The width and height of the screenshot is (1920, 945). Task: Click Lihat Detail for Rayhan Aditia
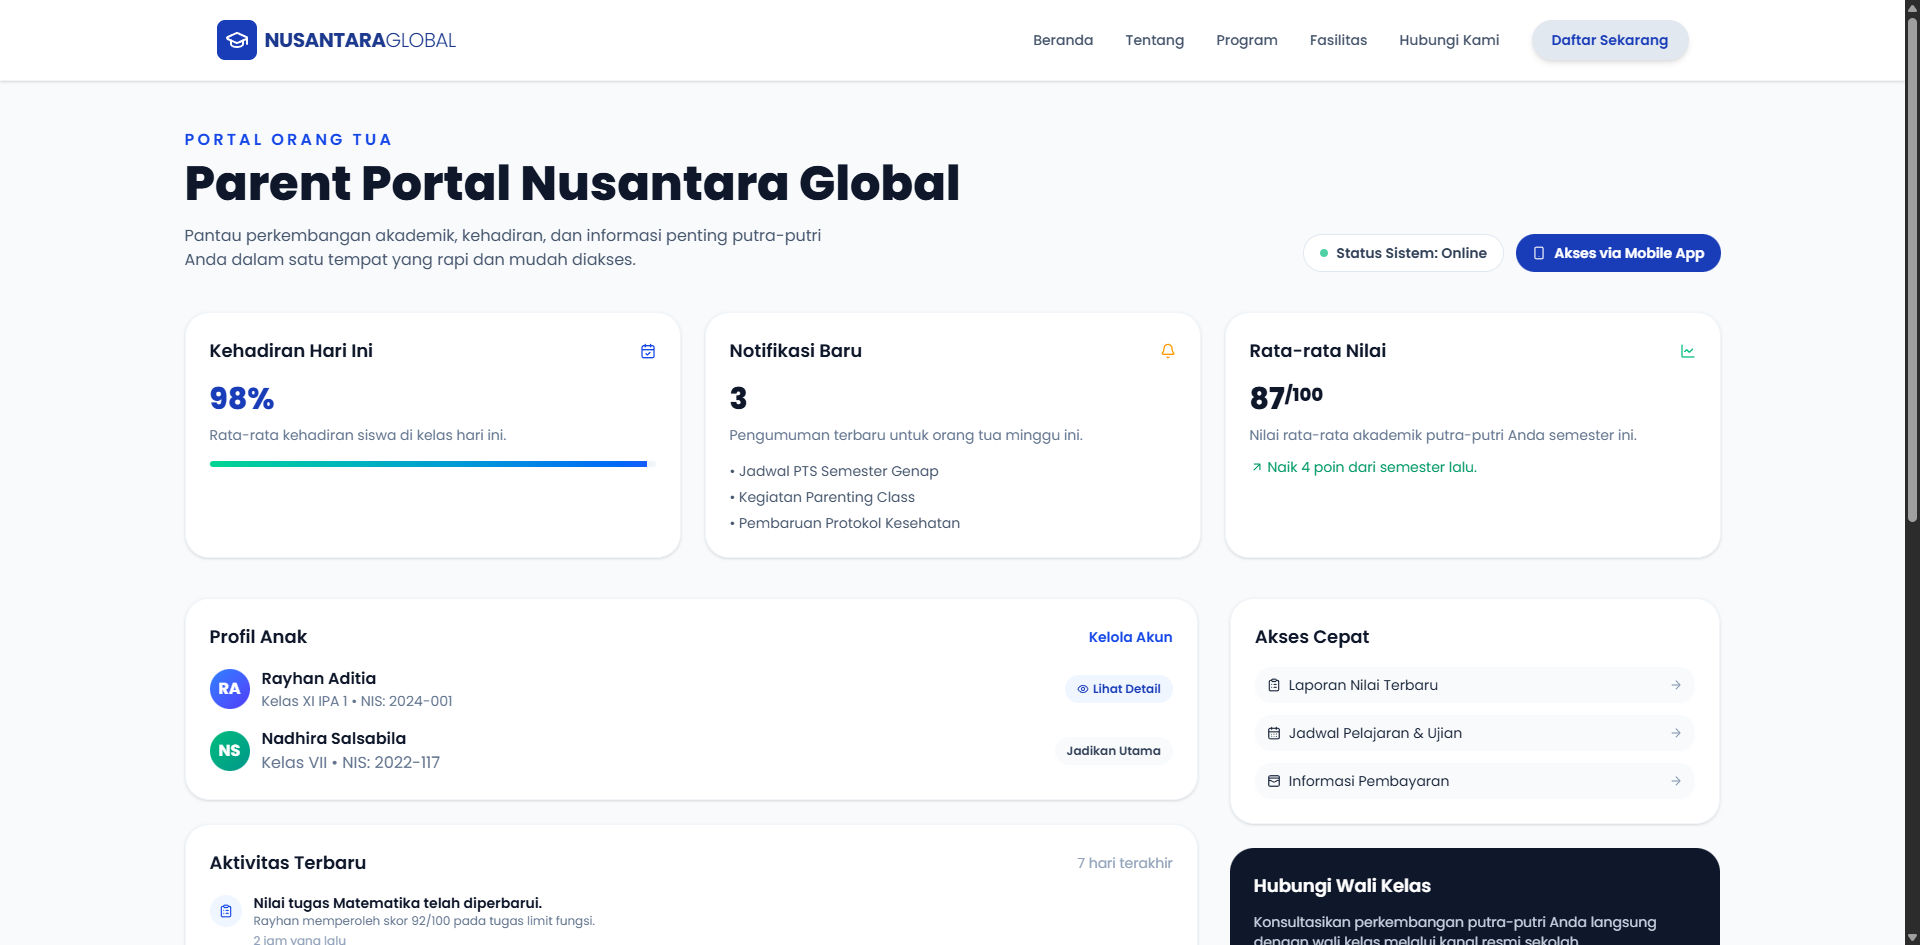point(1118,689)
